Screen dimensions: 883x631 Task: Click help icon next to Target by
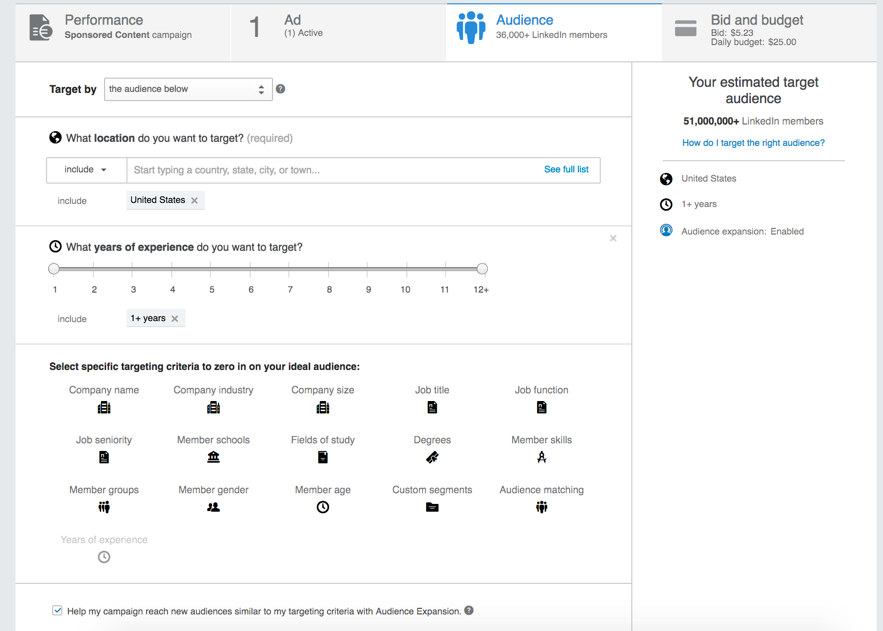click(280, 89)
